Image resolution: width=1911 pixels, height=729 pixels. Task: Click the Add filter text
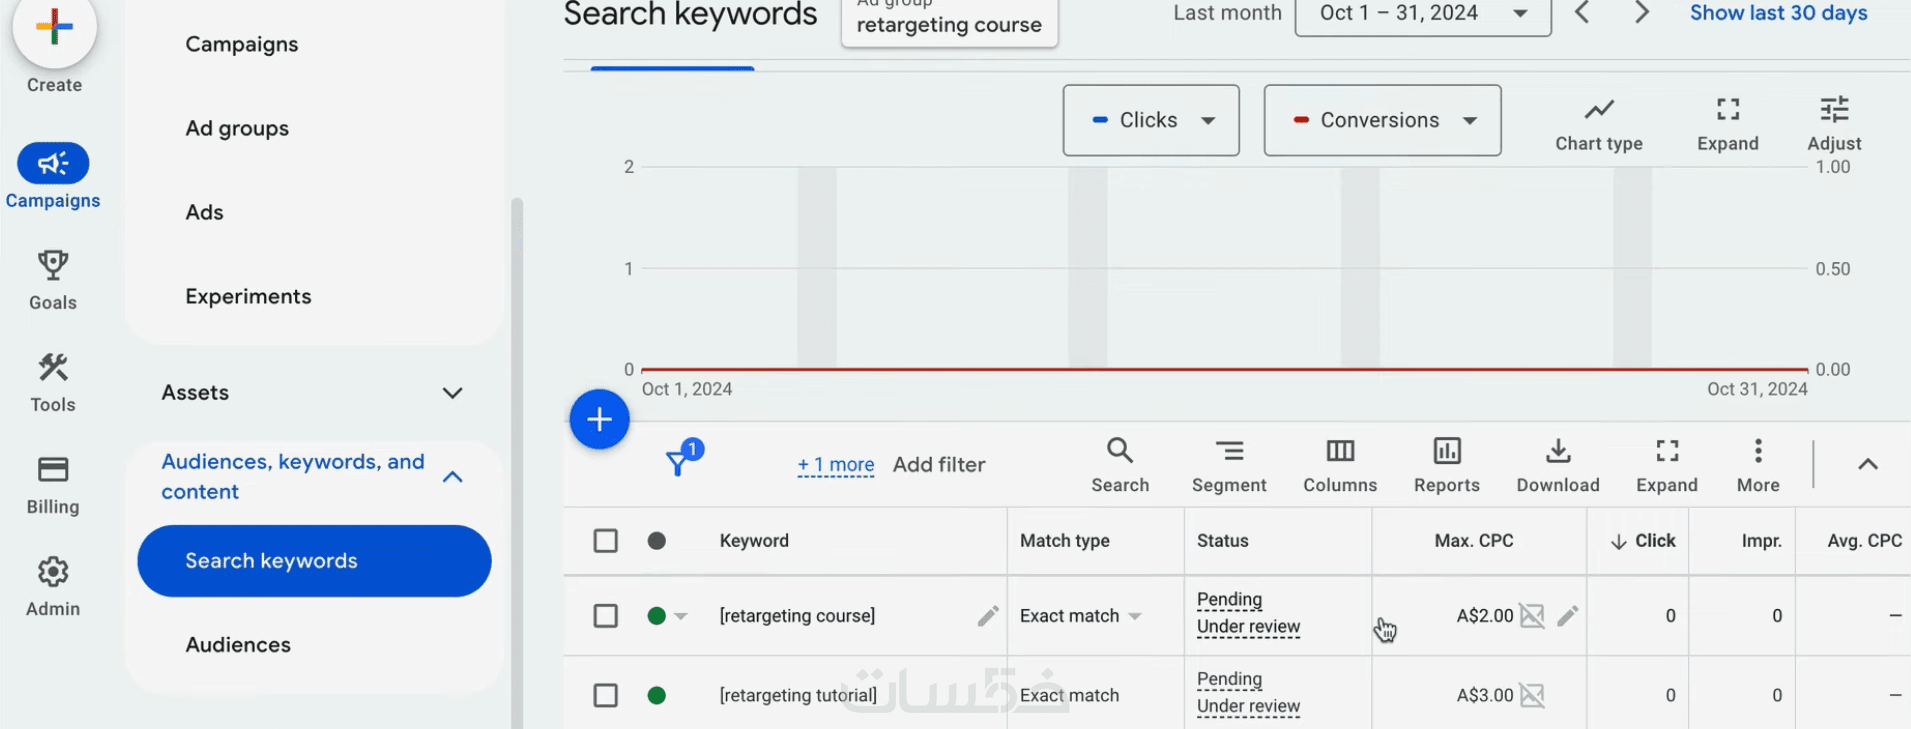tap(938, 465)
